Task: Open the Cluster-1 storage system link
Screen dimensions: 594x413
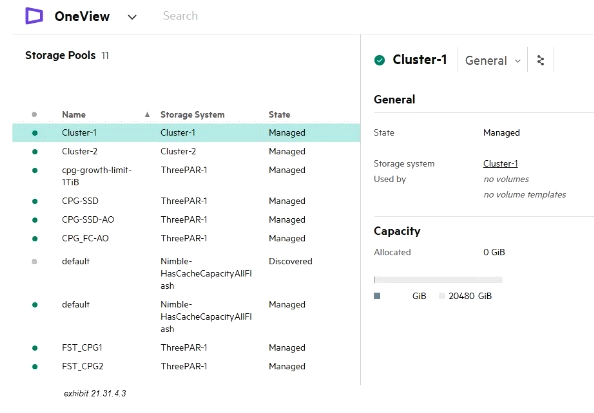Action: [500, 163]
